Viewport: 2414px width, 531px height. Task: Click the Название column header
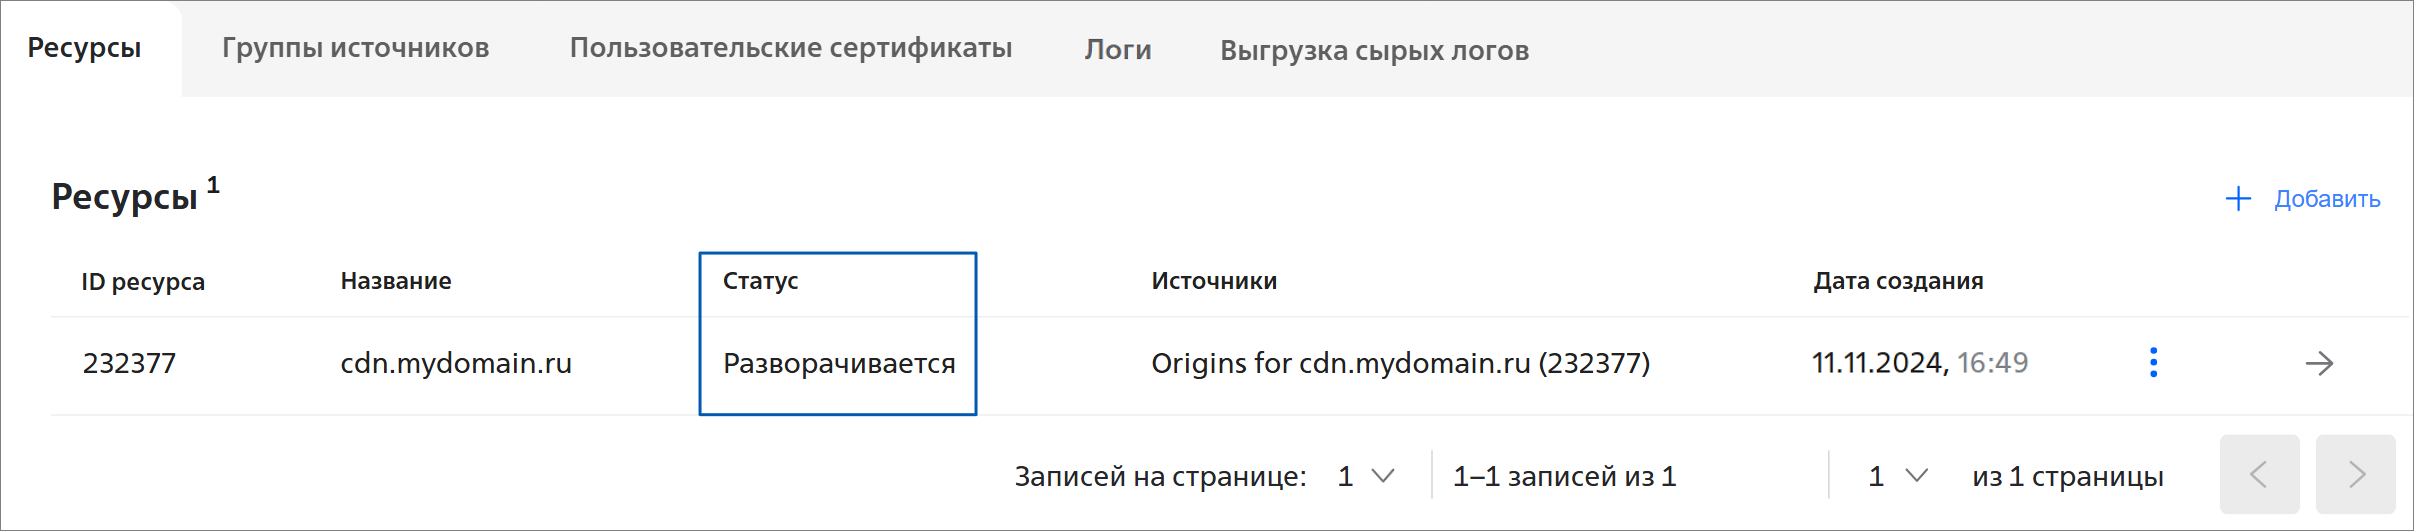click(x=396, y=281)
